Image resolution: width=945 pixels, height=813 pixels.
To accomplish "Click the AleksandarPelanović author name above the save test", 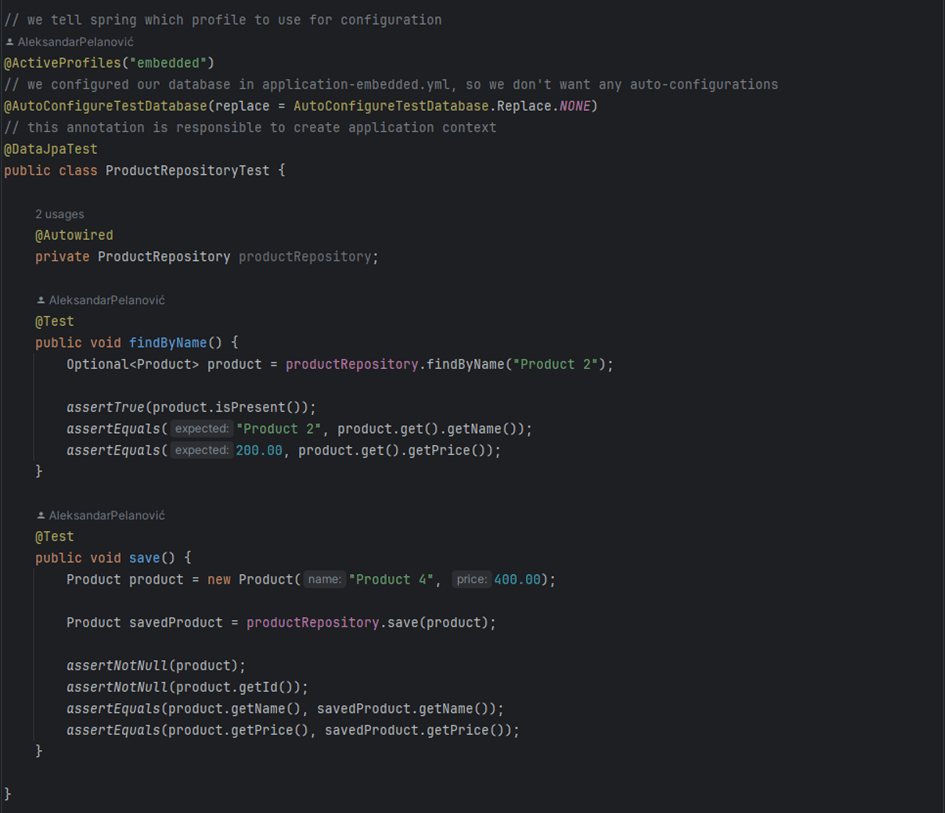I will click(x=106, y=515).
